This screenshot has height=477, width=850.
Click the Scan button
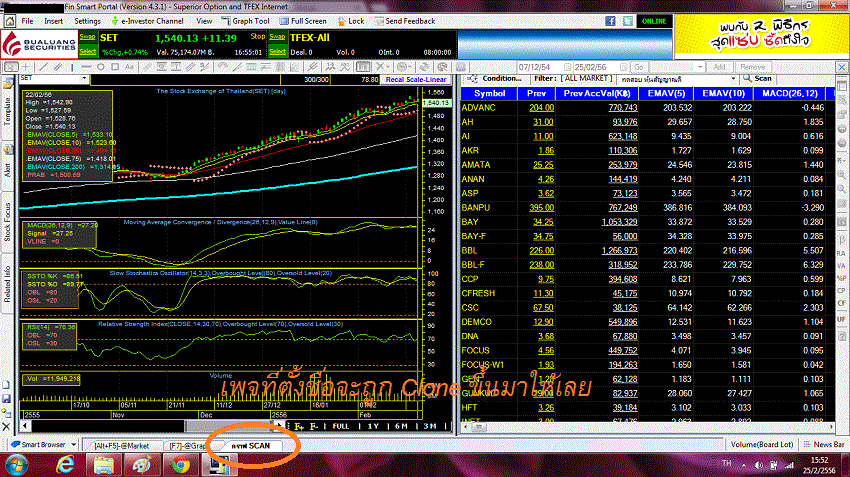pos(757,79)
